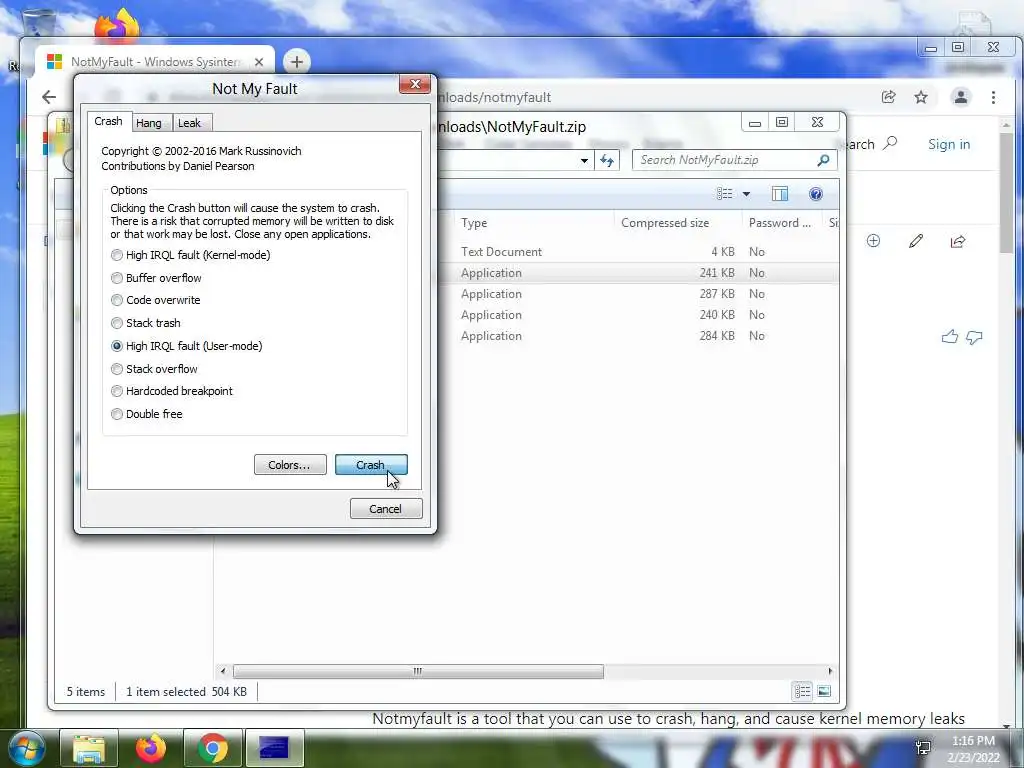The image size is (1024, 768).
Task: Click the scrollbar right arrow in Explorer
Action: pyautogui.click(x=830, y=671)
